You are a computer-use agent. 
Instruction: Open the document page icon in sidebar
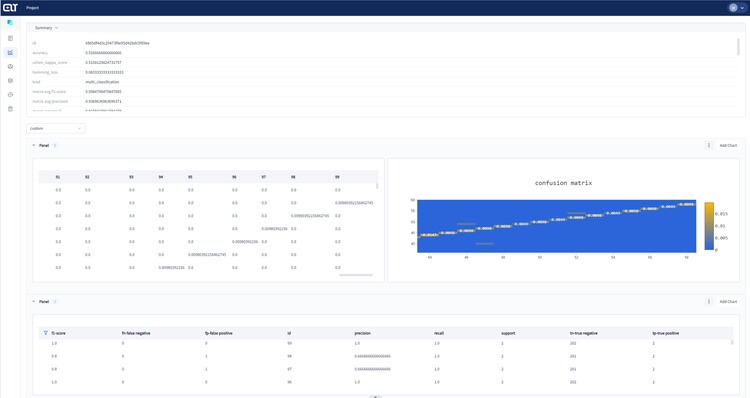pyautogui.click(x=10, y=38)
